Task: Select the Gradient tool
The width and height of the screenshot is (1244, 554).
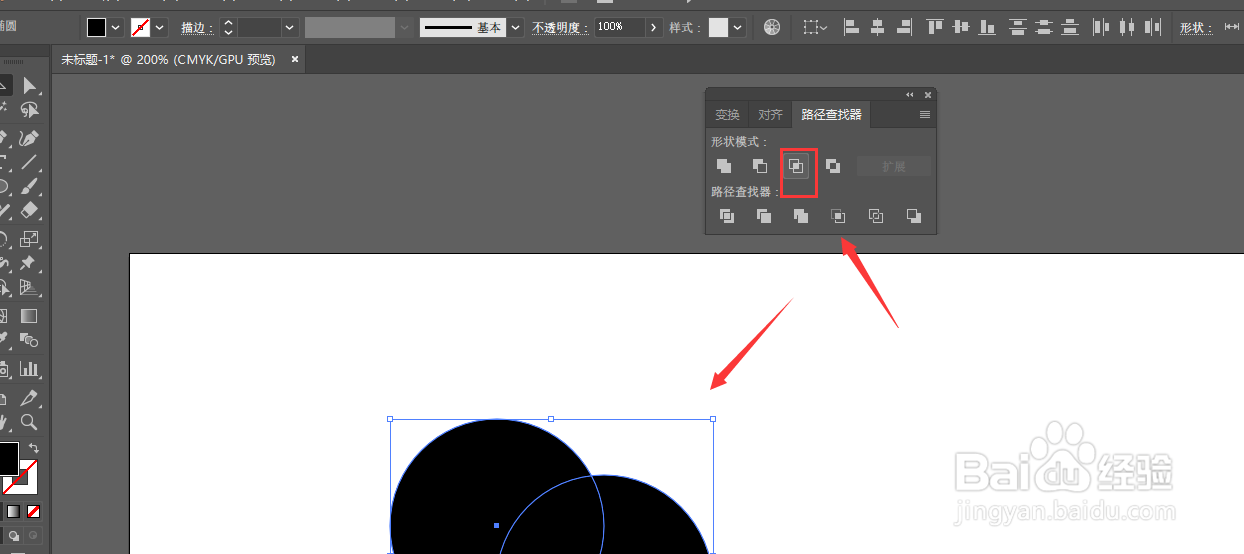Action: click(29, 316)
